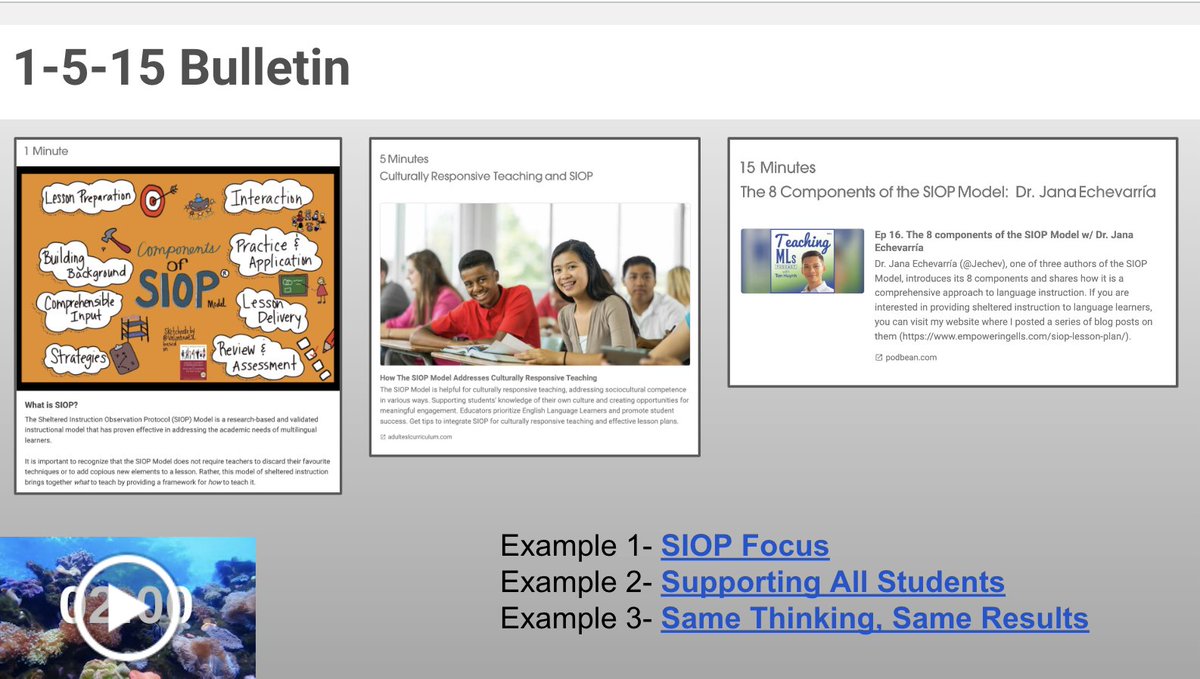Click the '15 Minutes' card label

778,168
